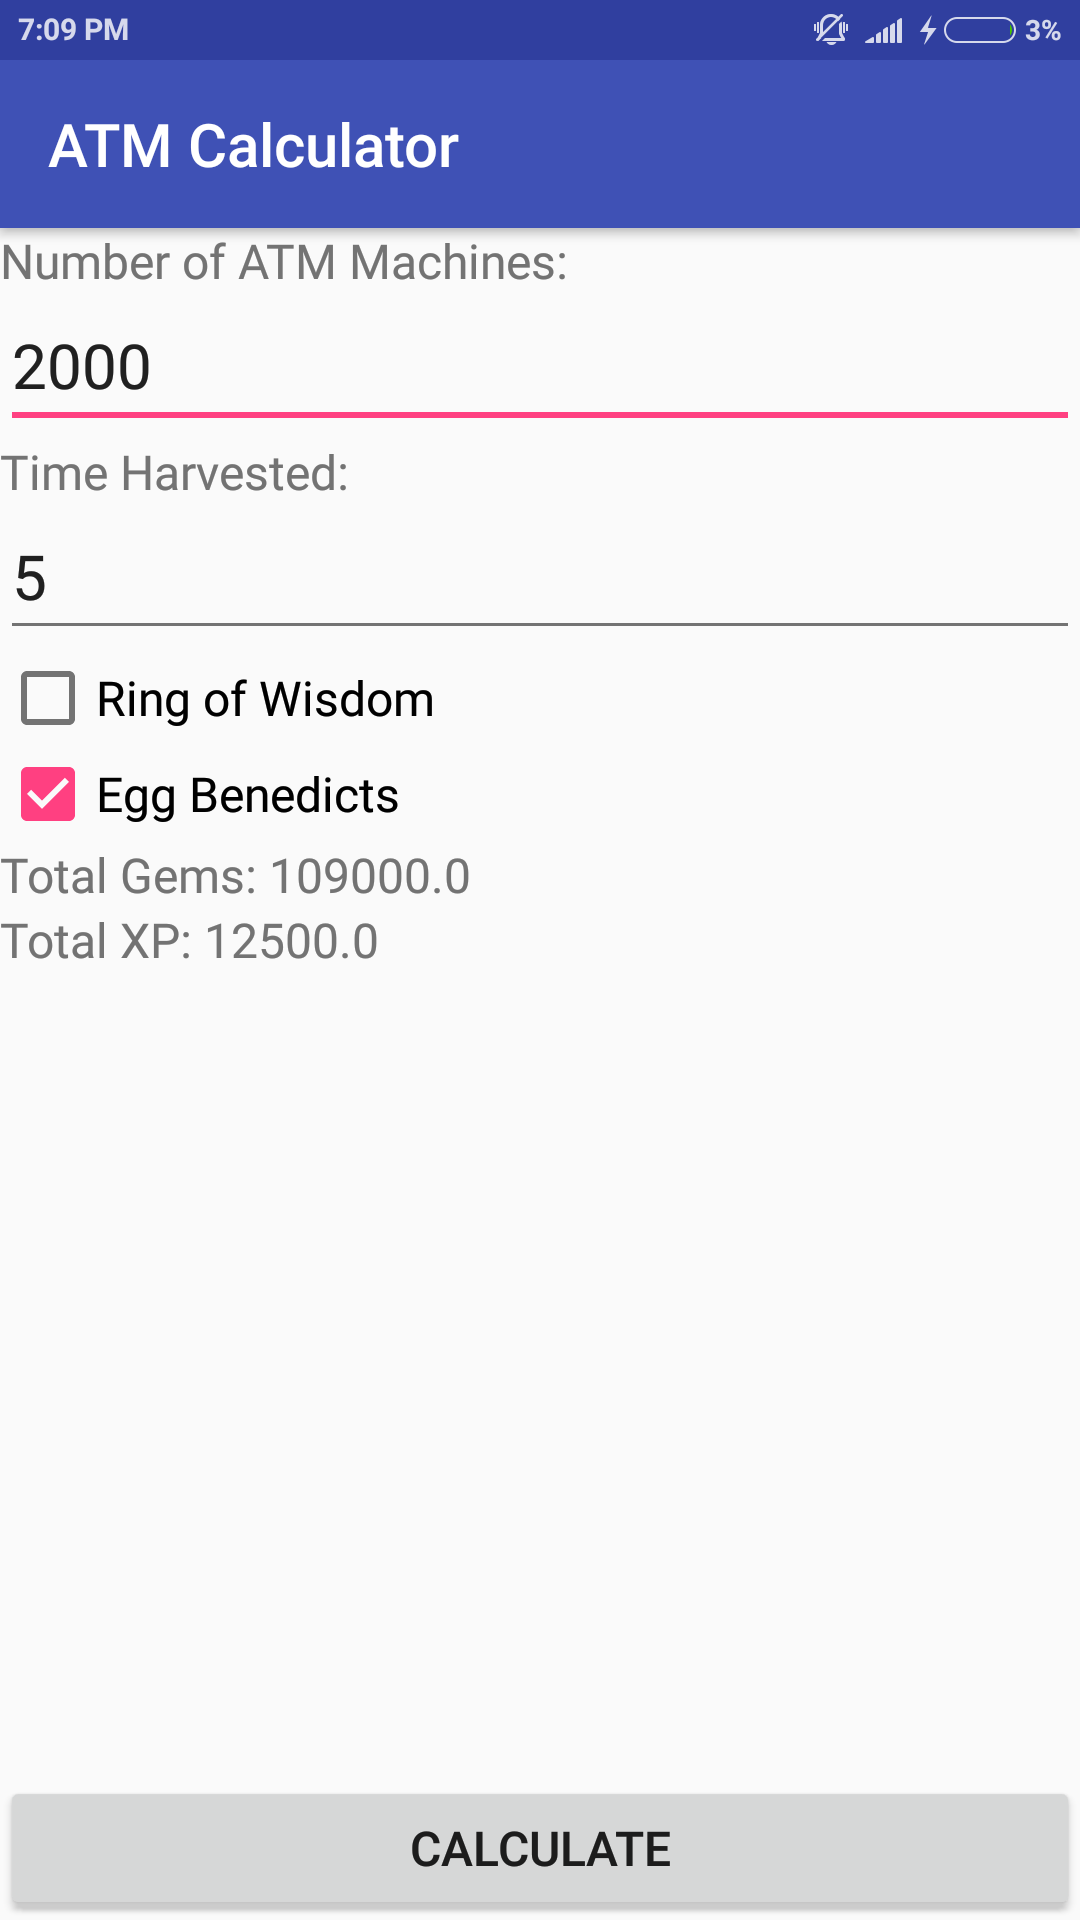Uncheck the Egg Benedicts checkbox
The image size is (1080, 1920).
(48, 794)
